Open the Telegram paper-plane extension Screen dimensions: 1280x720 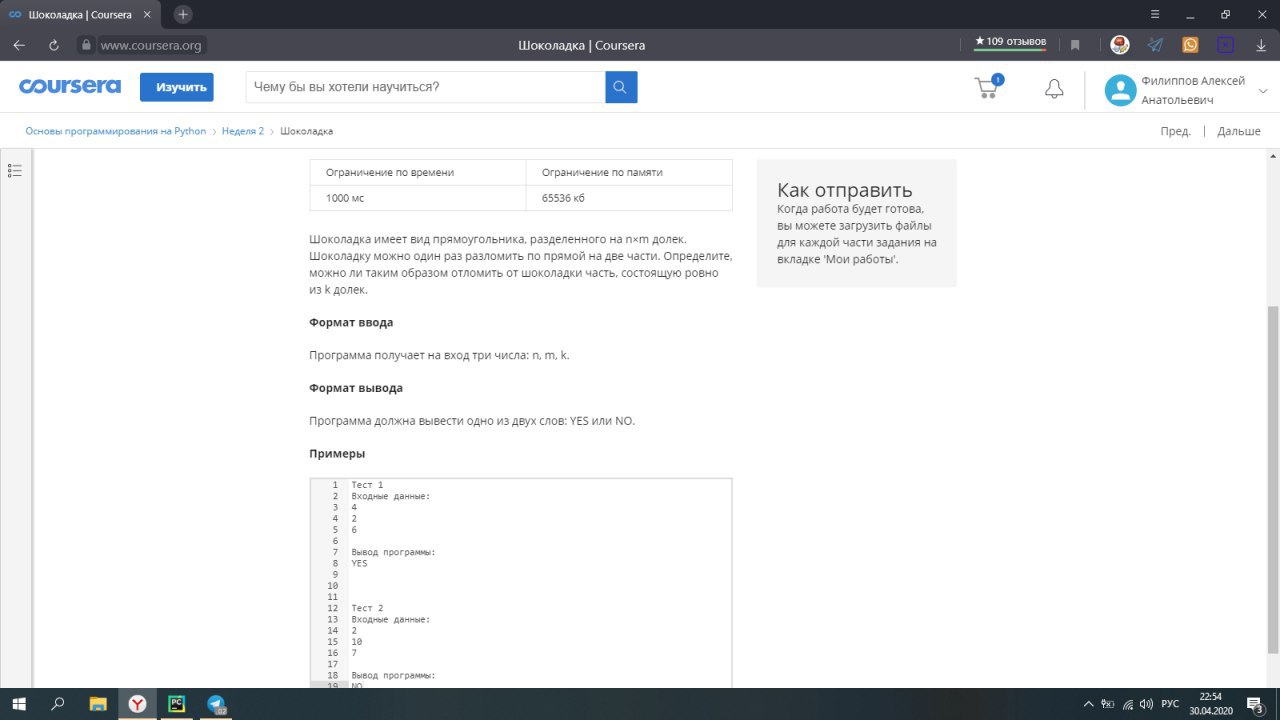coord(1155,45)
